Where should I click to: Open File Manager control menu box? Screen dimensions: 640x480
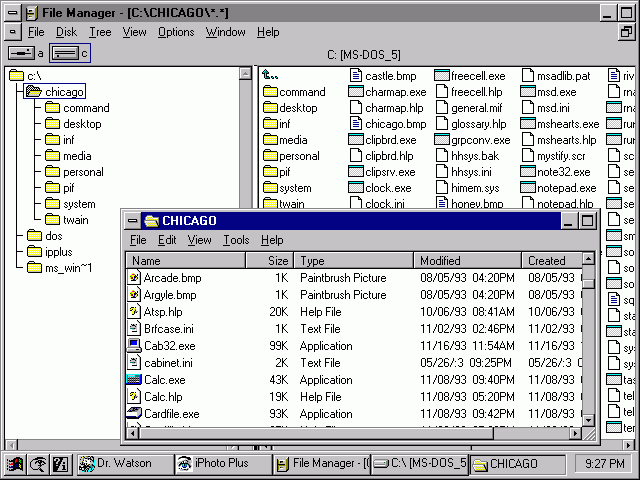pos(13,13)
